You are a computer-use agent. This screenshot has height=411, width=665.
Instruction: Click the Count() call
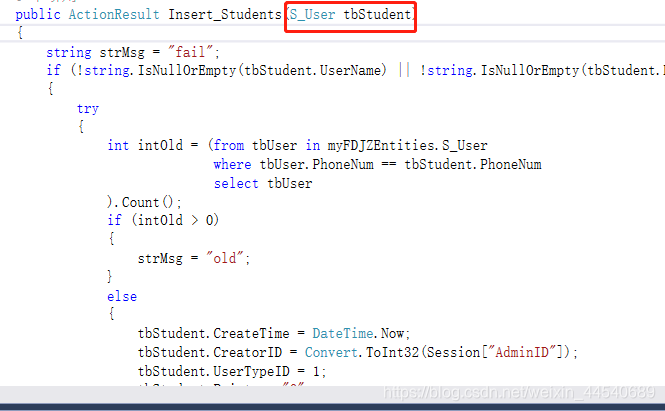click(148, 202)
